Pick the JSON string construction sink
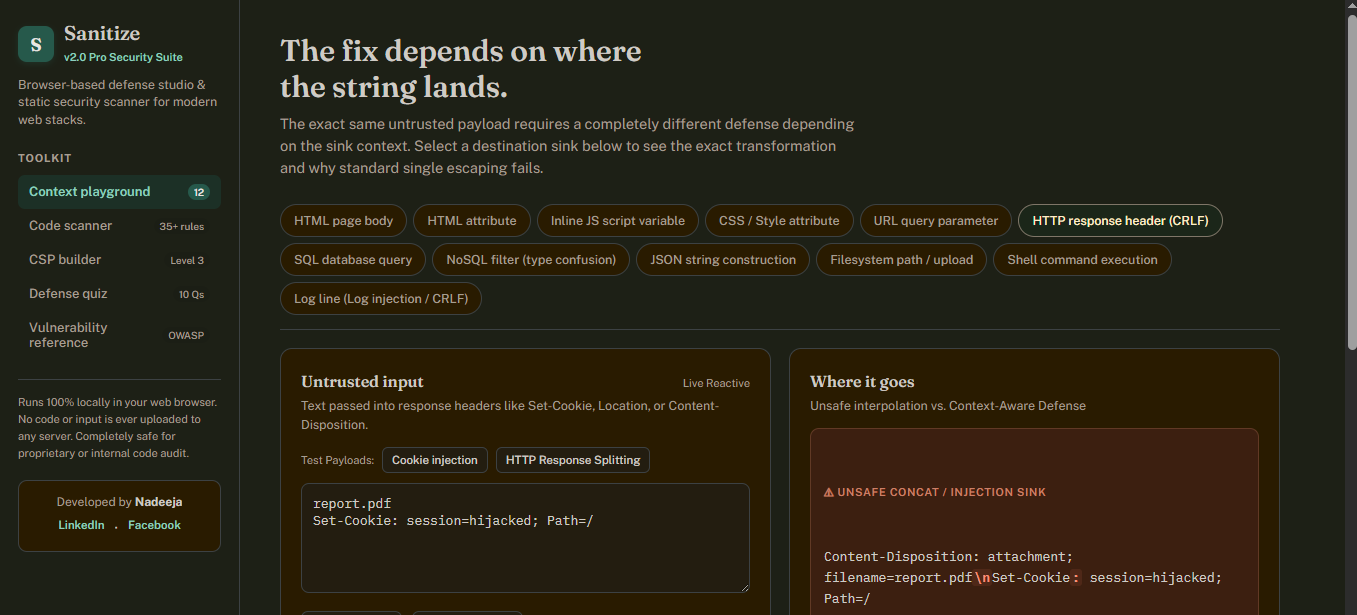 (x=723, y=260)
